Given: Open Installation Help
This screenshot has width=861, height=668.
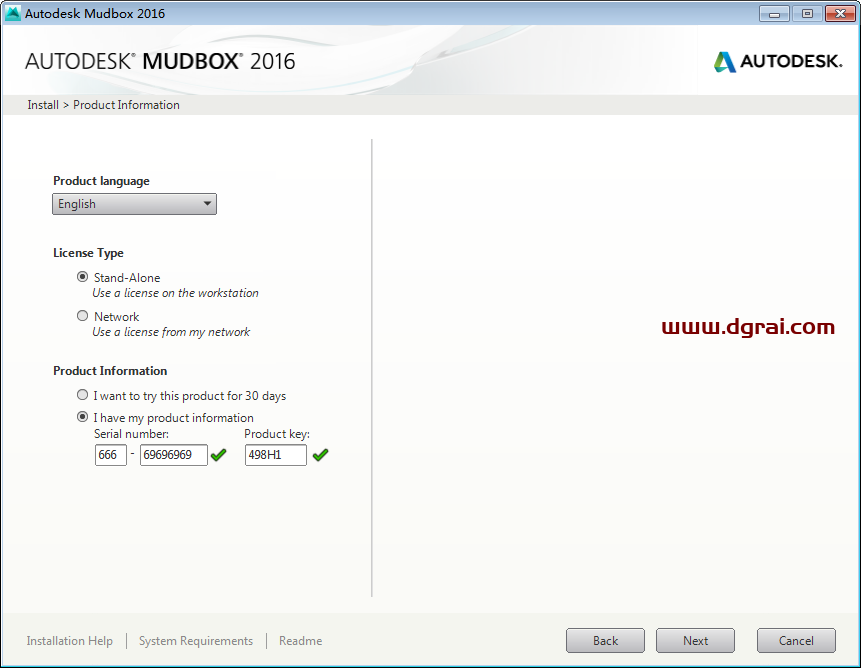Looking at the screenshot, I should [69, 640].
